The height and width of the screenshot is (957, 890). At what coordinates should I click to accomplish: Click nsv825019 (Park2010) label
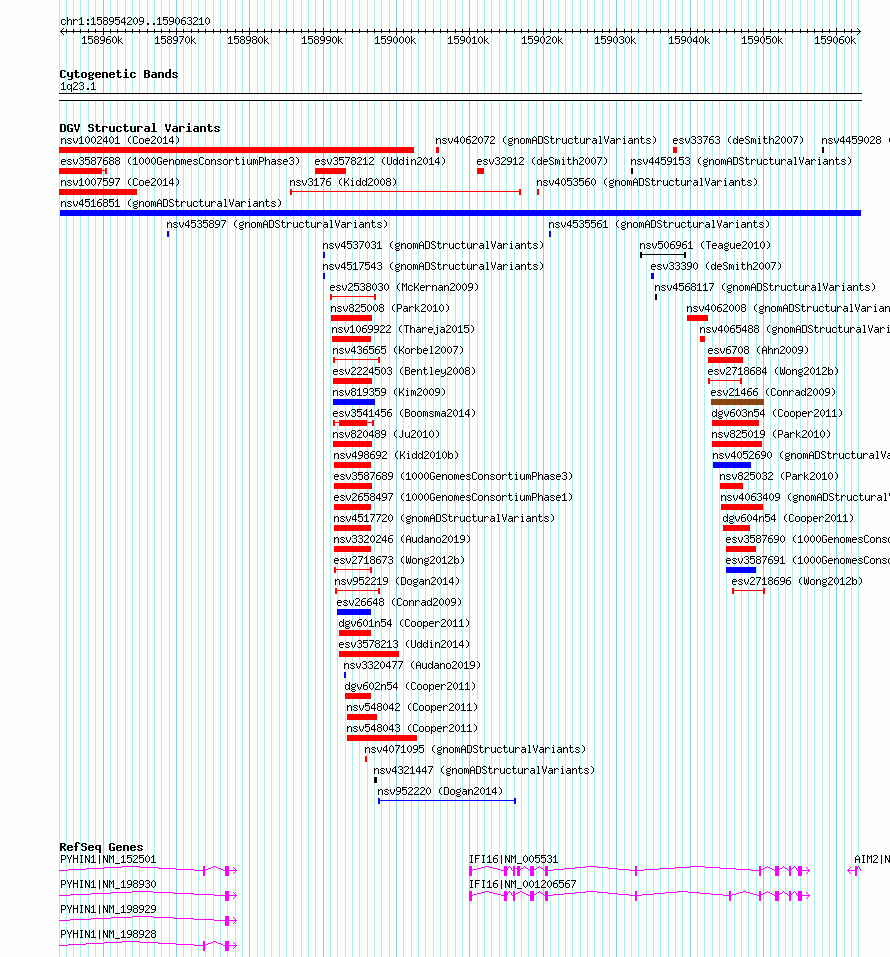tap(771, 435)
